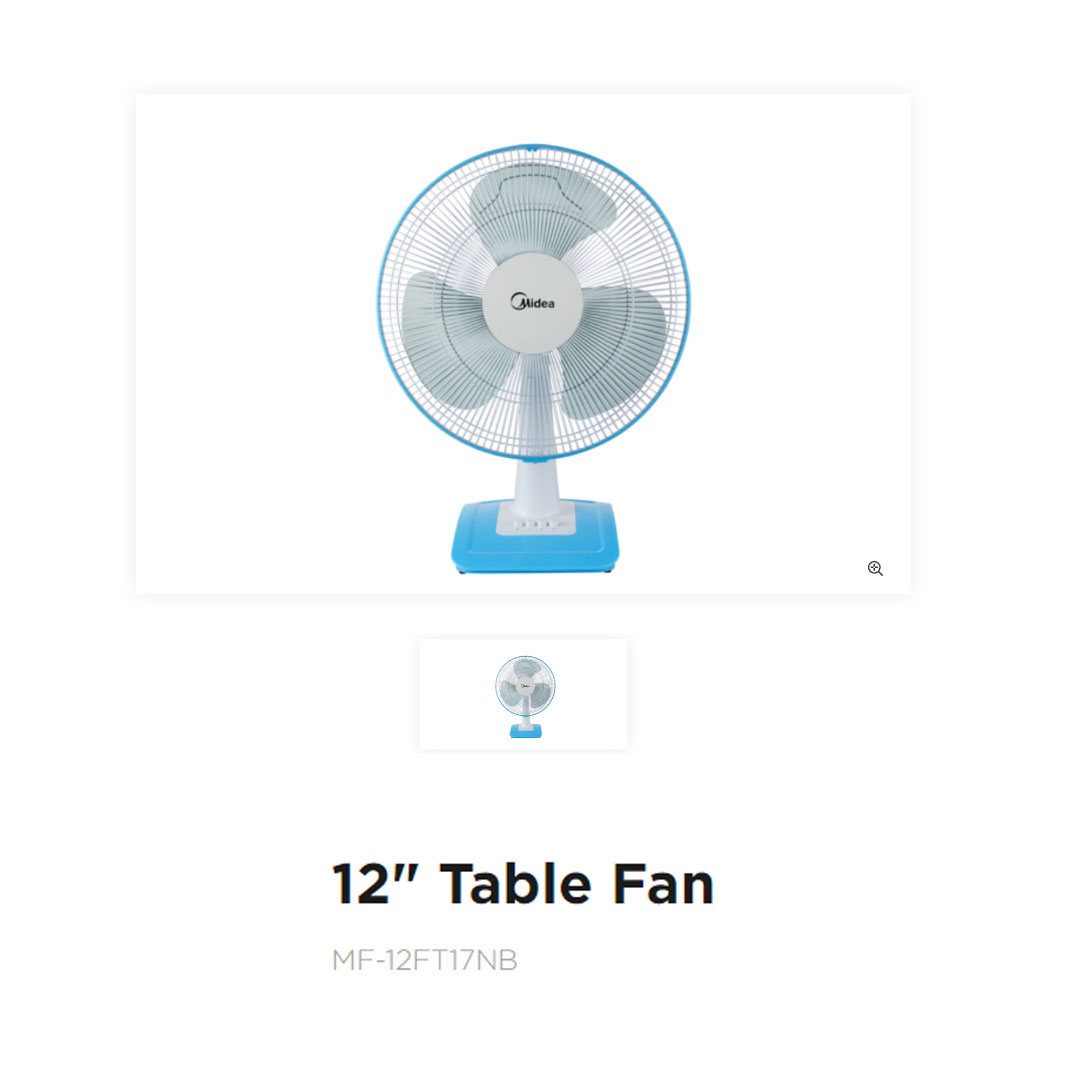
Task: Select the model number MF-12FT17NB text
Action: click(424, 960)
